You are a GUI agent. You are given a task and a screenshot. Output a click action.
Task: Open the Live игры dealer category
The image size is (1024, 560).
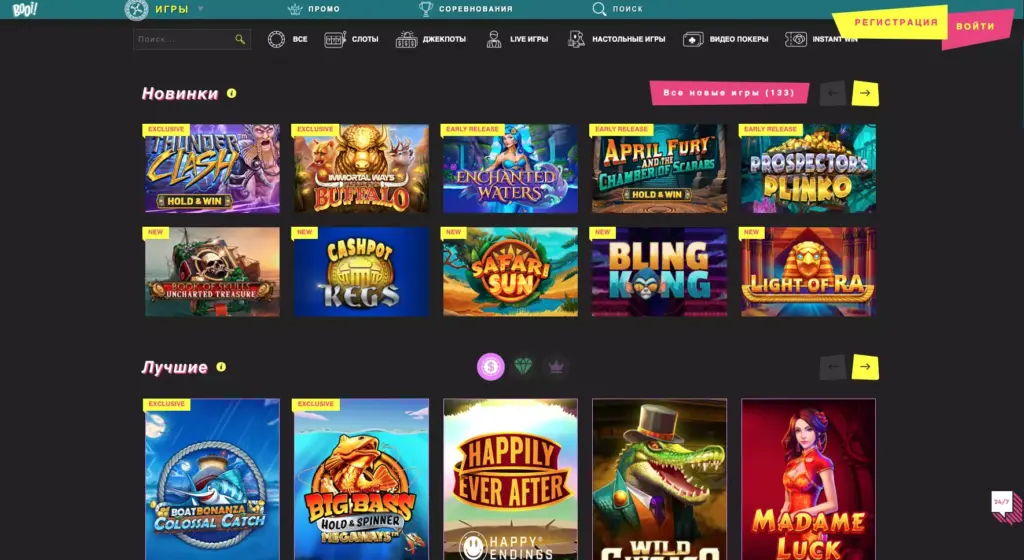pos(517,39)
